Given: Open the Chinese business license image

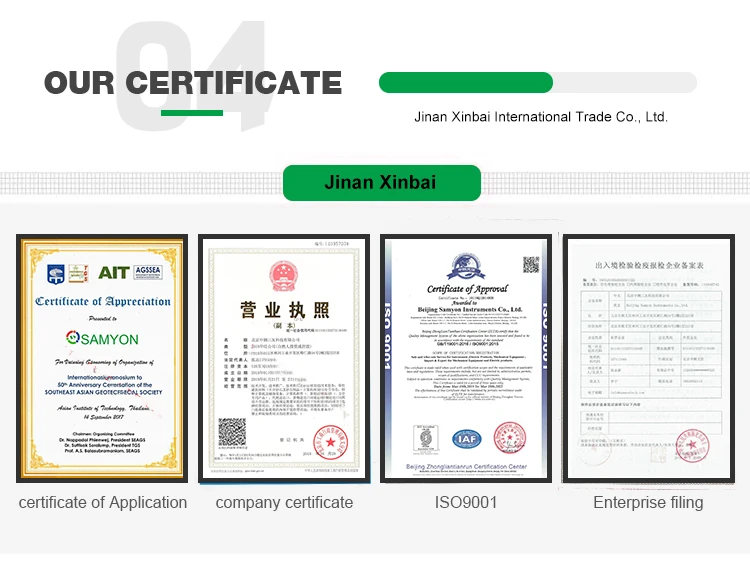Looking at the screenshot, I should [x=284, y=358].
